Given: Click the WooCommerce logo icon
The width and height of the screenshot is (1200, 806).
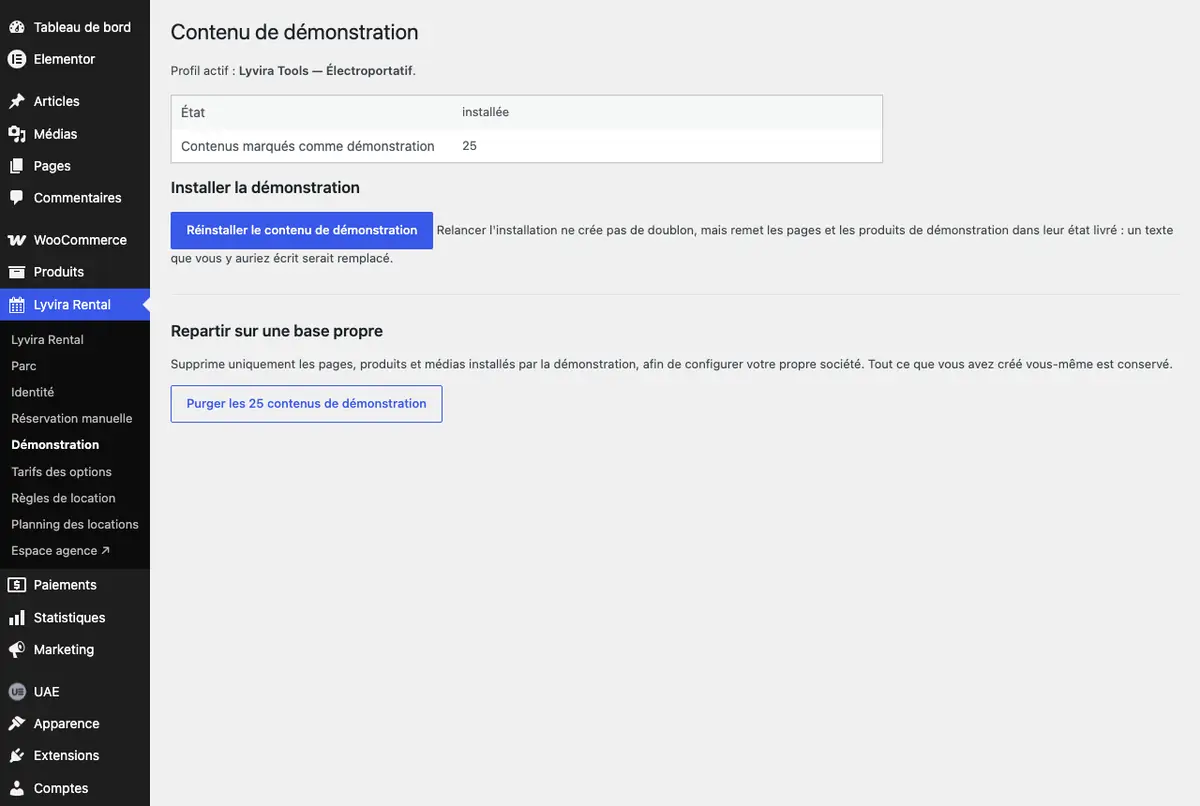Looking at the screenshot, I should point(17,240).
